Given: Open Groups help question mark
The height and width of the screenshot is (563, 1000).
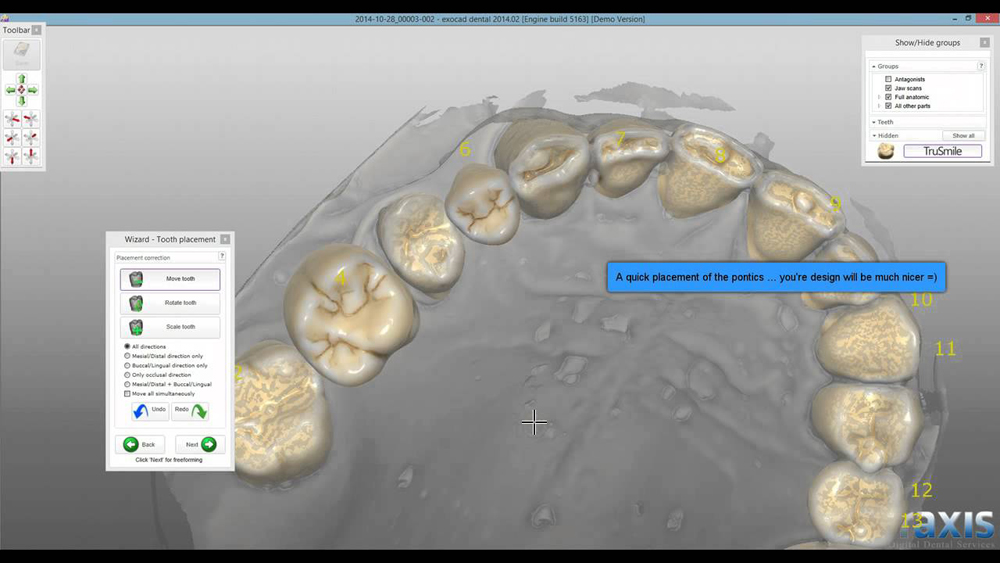Looking at the screenshot, I should coord(981,66).
